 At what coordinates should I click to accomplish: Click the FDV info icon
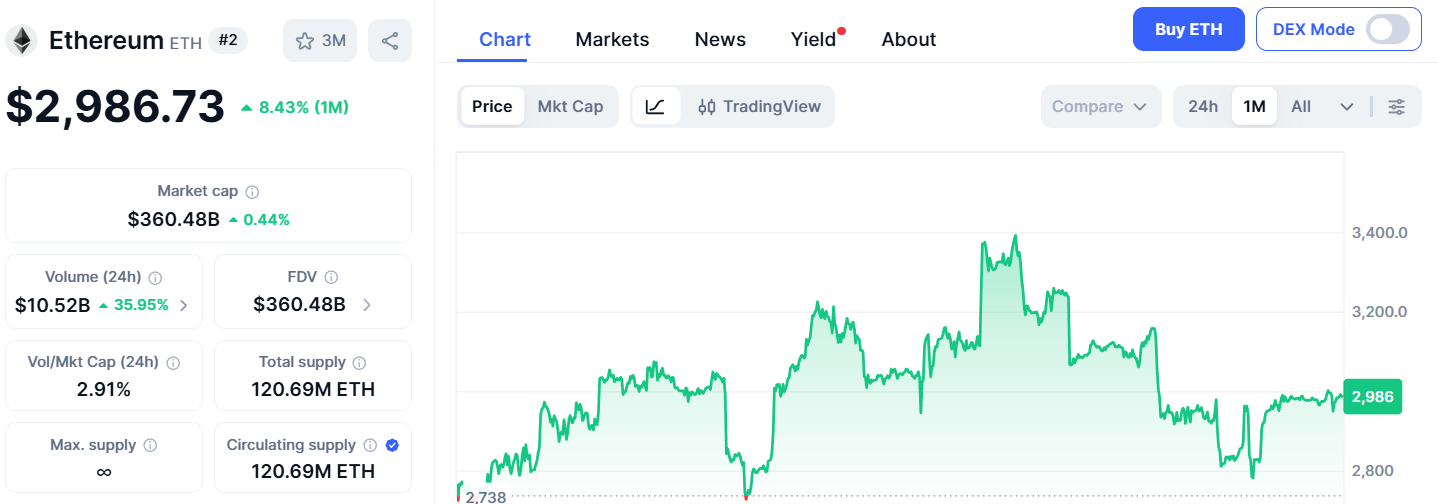[331, 277]
